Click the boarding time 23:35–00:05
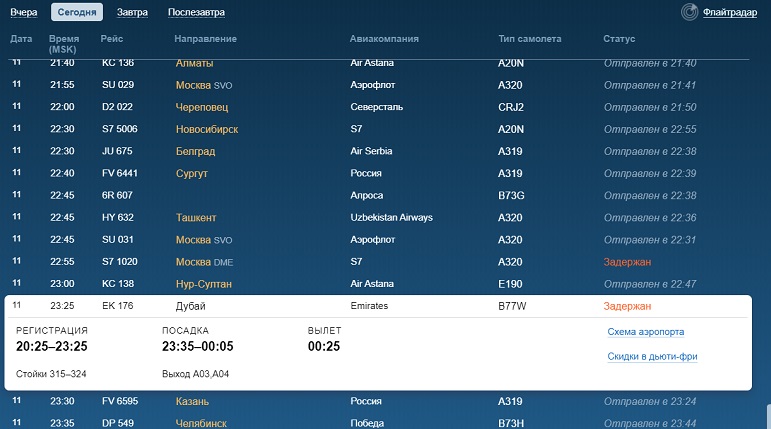 pyautogui.click(x=198, y=346)
